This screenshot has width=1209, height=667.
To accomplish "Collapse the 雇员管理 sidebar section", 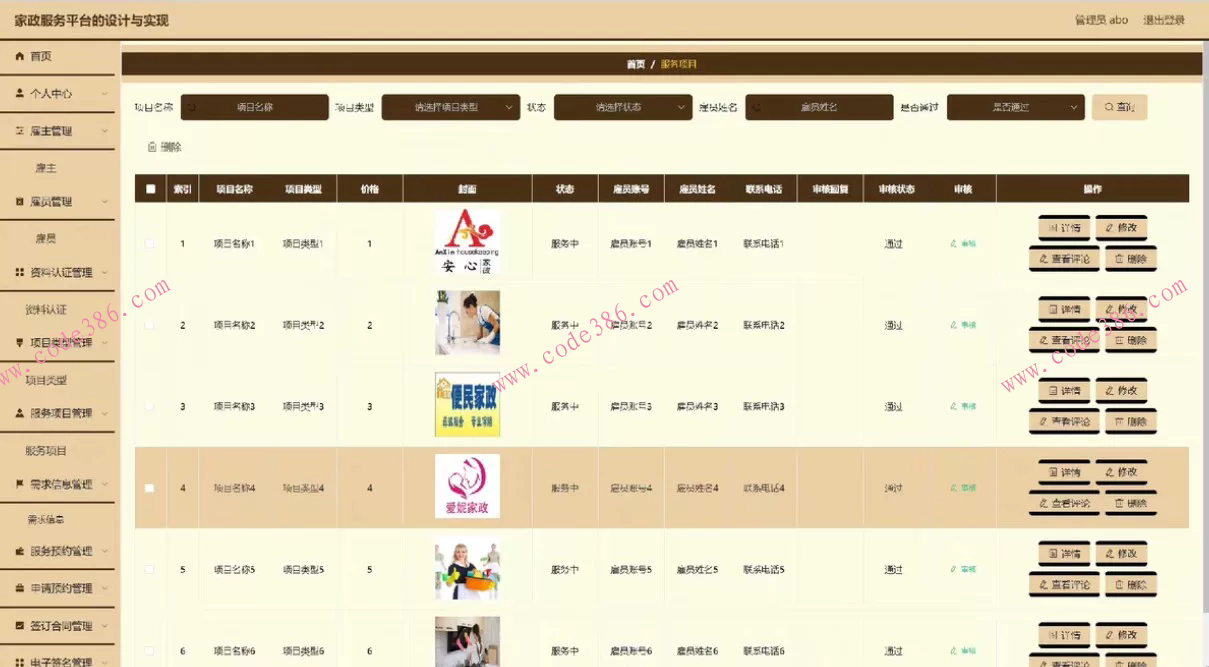I will [57, 202].
